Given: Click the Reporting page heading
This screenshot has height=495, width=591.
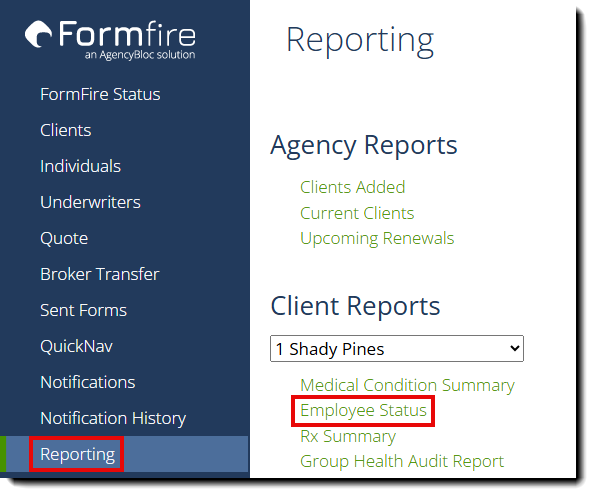Looking at the screenshot, I should [360, 41].
